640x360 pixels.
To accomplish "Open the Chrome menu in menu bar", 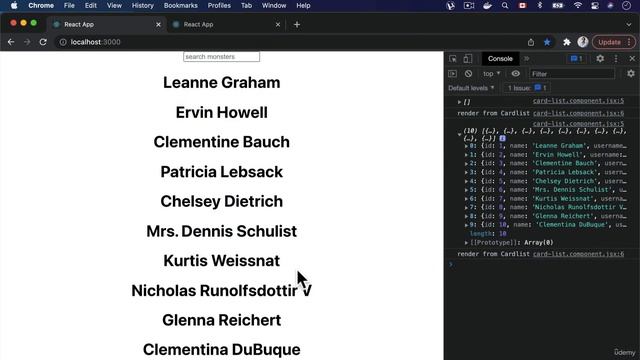I will [41, 6].
